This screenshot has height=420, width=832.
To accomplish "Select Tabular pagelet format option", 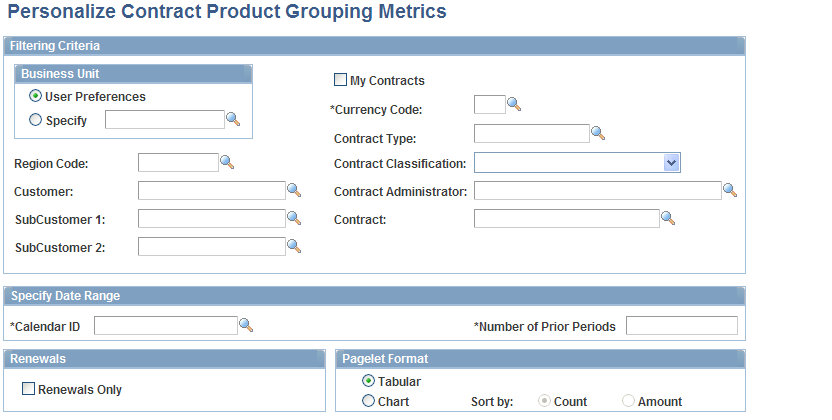I will pos(369,381).
